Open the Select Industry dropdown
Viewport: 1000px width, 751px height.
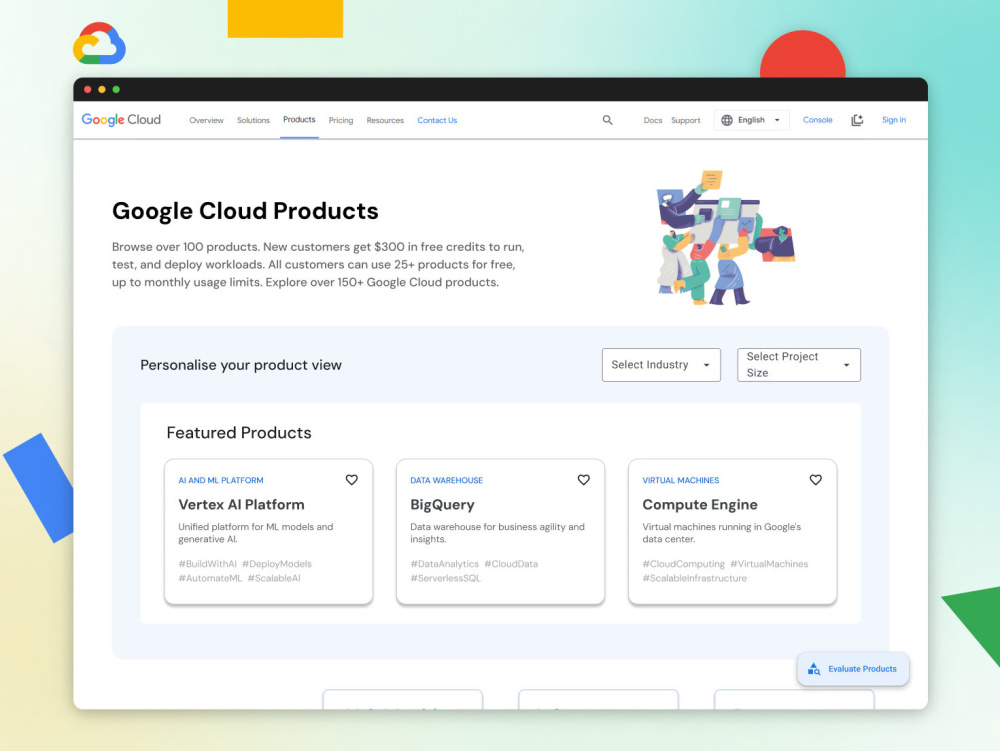[x=661, y=365]
